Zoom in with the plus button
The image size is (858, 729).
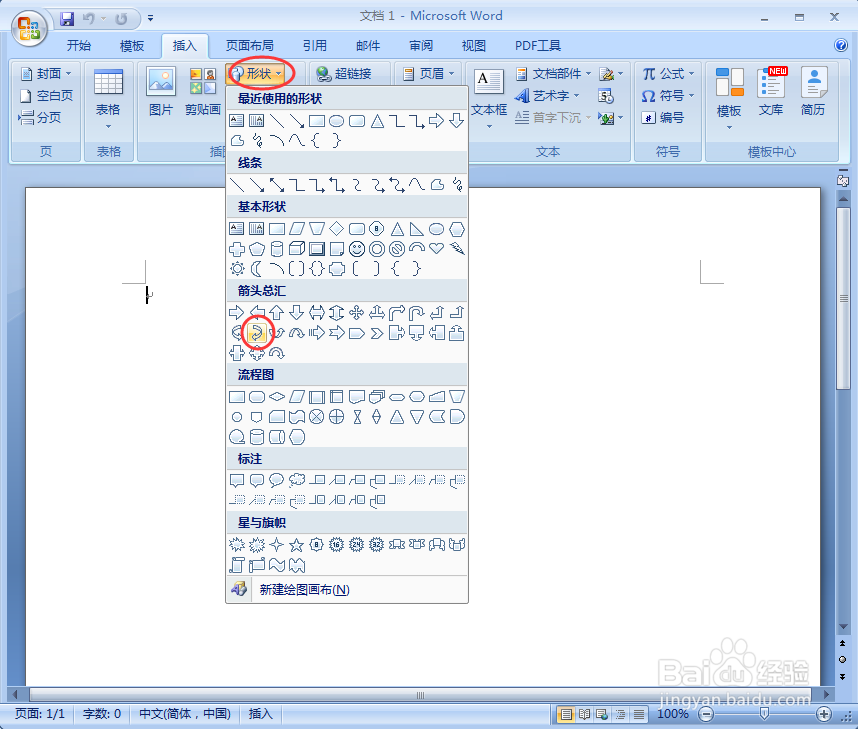click(824, 714)
